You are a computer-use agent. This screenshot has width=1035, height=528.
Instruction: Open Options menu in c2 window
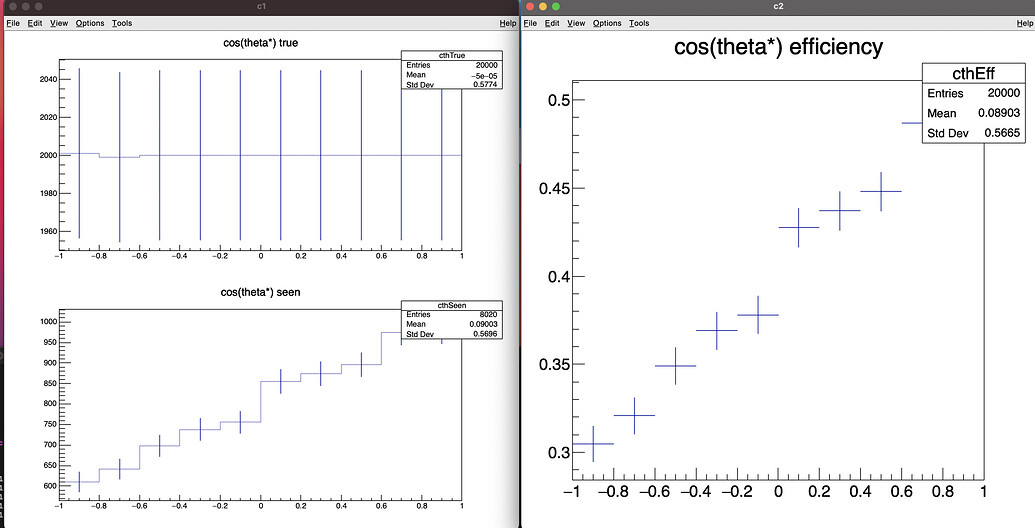pos(607,23)
